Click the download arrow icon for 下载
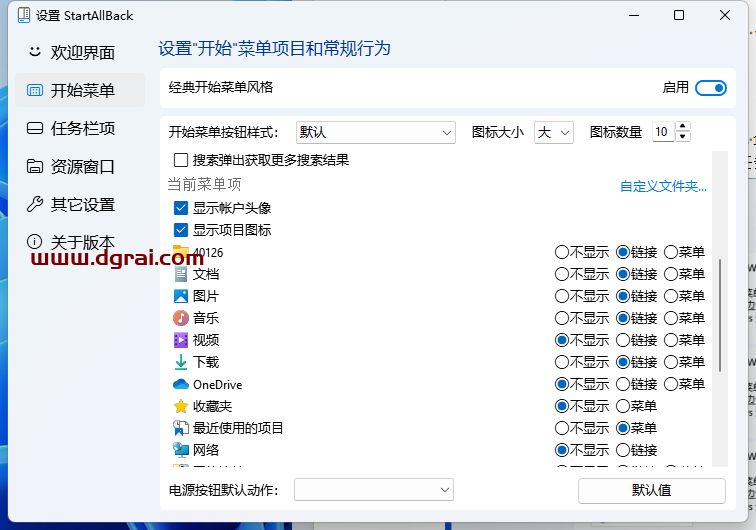Viewport: 756px width, 530px height. [x=181, y=362]
